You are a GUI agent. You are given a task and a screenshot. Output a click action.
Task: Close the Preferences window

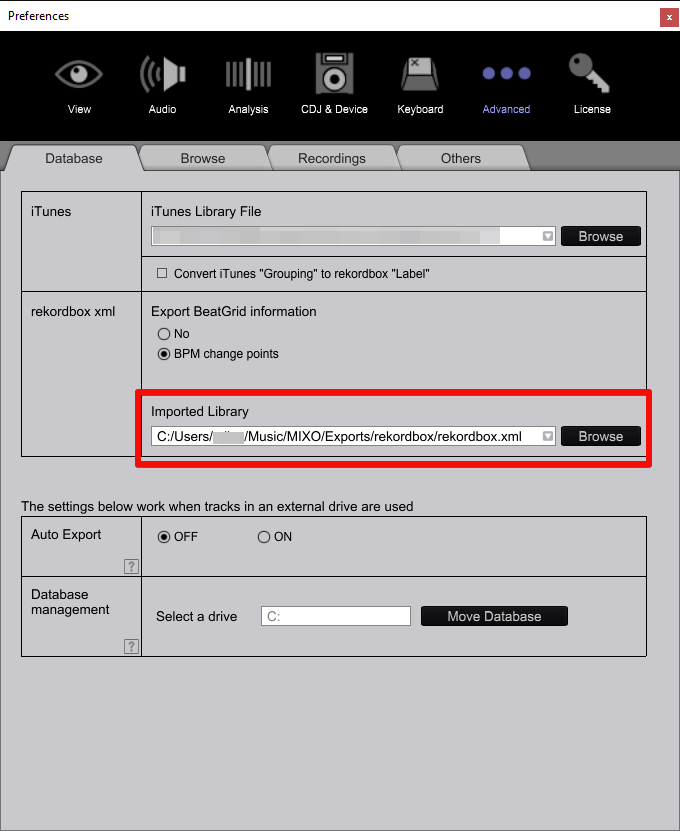point(669,17)
